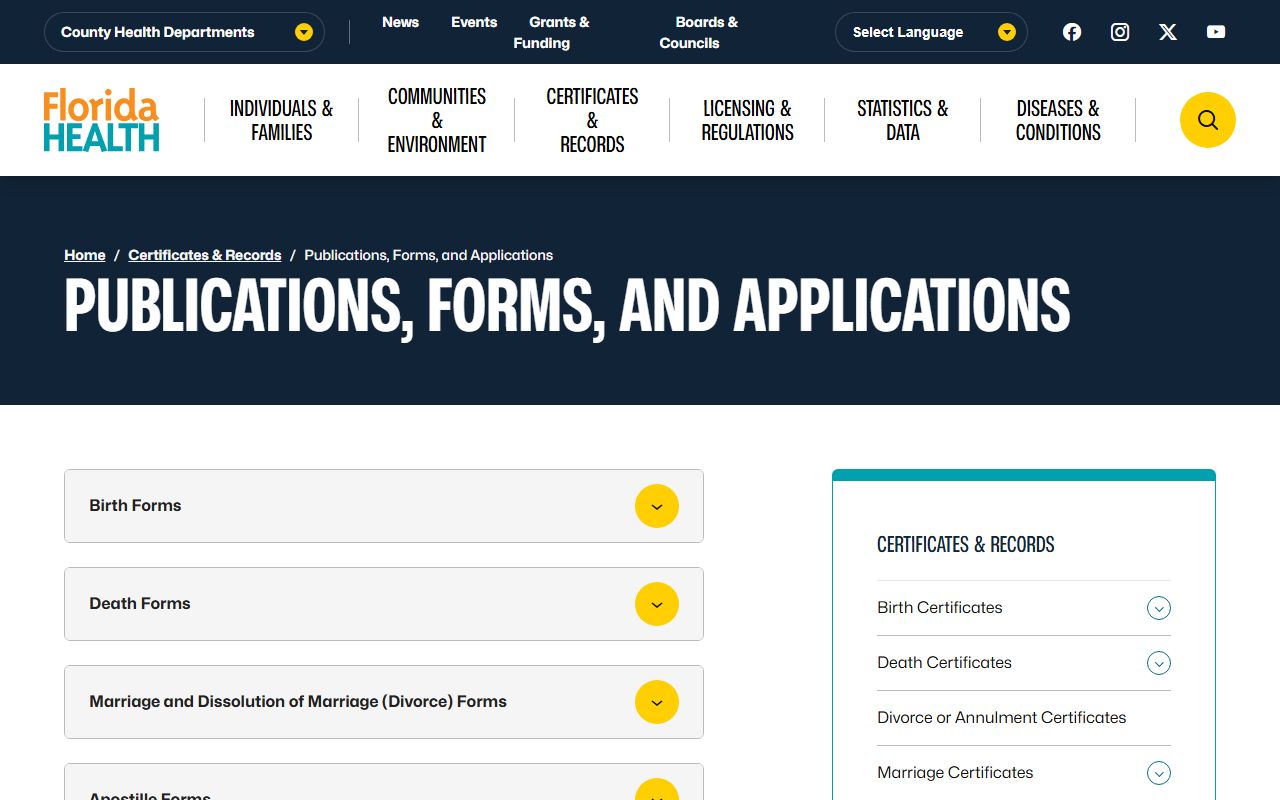Open Select Language dropdown
Image resolution: width=1280 pixels, height=800 pixels.
click(931, 32)
